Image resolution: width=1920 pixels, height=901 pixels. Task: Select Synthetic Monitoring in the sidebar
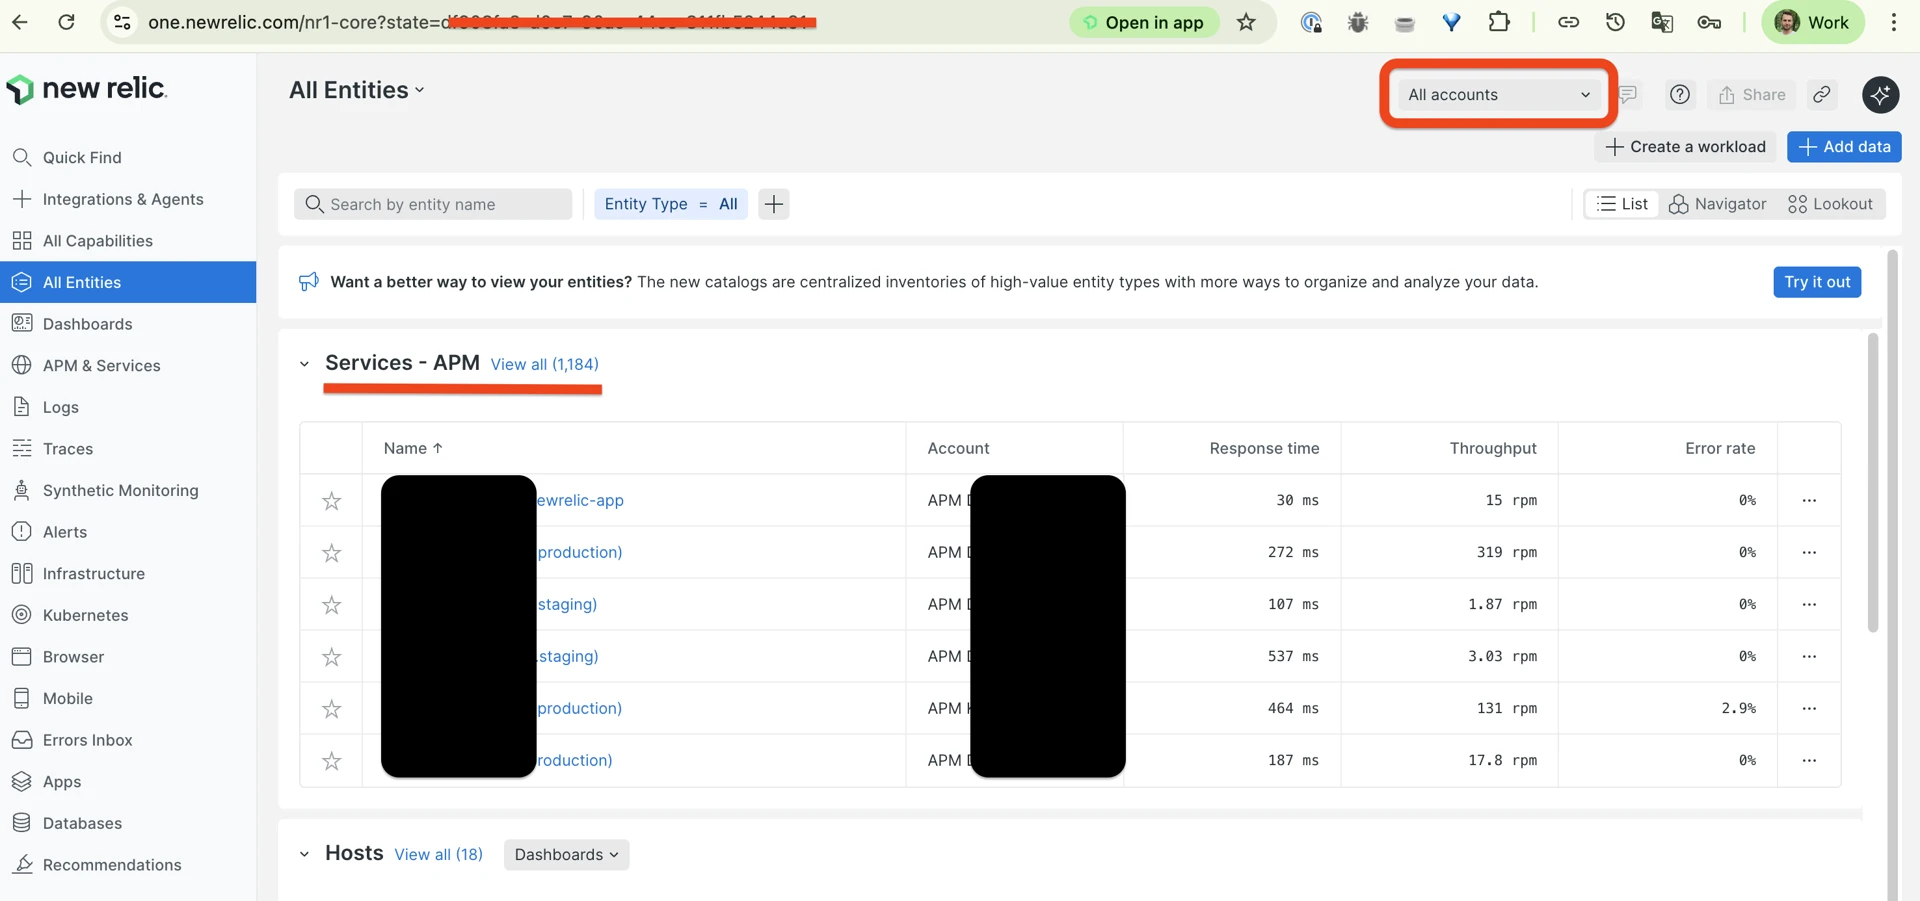click(x=120, y=490)
